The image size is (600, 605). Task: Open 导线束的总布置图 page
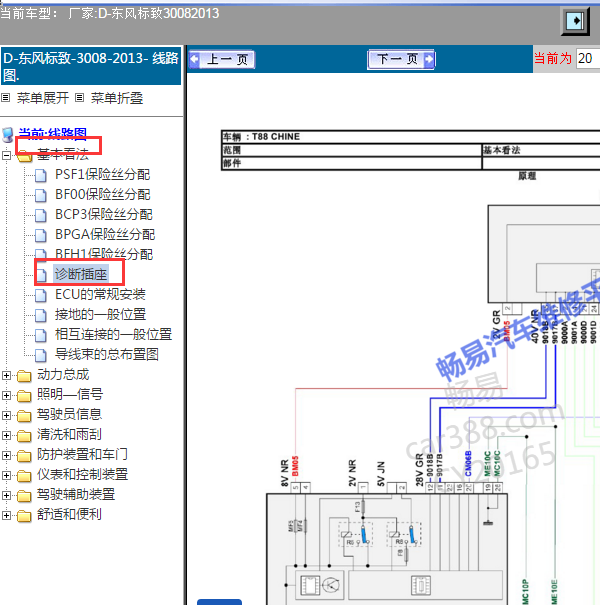(107, 355)
